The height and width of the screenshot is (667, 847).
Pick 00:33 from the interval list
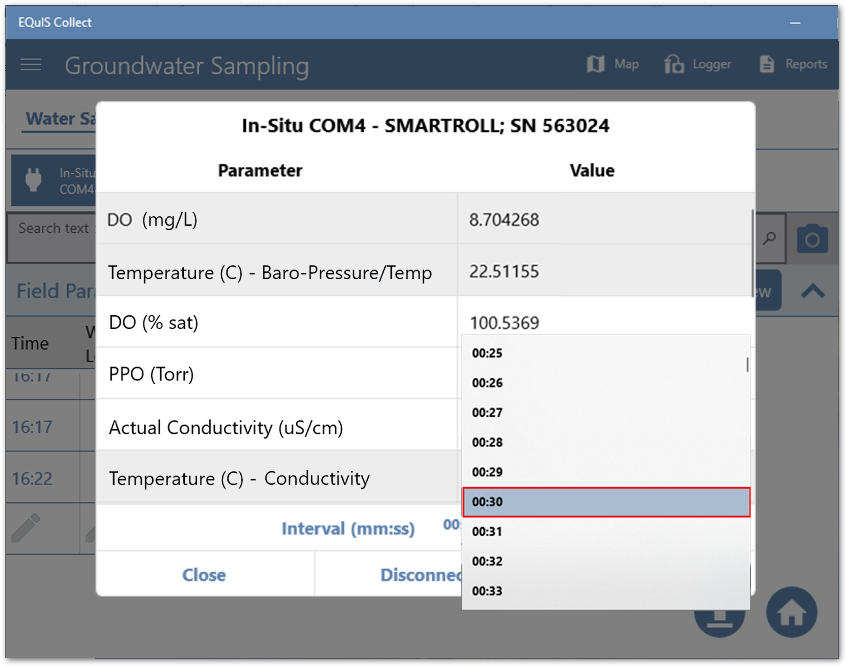(605, 591)
